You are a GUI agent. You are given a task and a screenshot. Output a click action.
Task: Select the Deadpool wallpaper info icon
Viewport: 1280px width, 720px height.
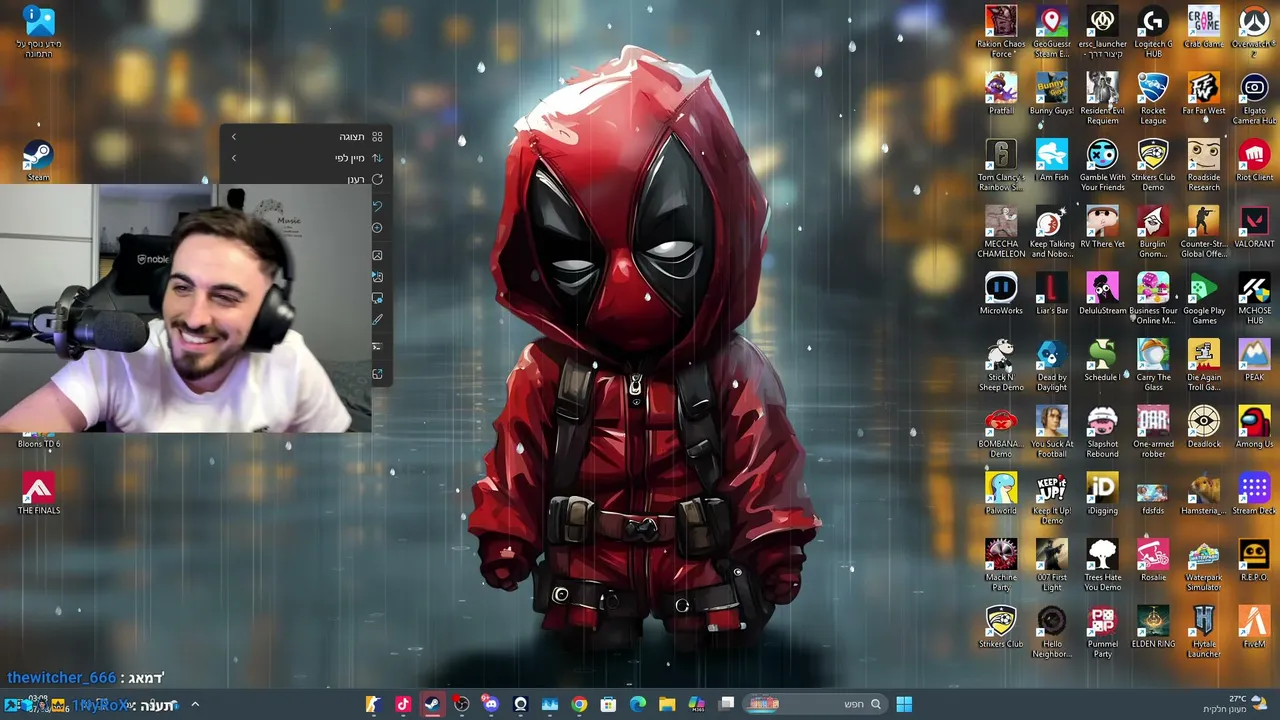(39, 31)
